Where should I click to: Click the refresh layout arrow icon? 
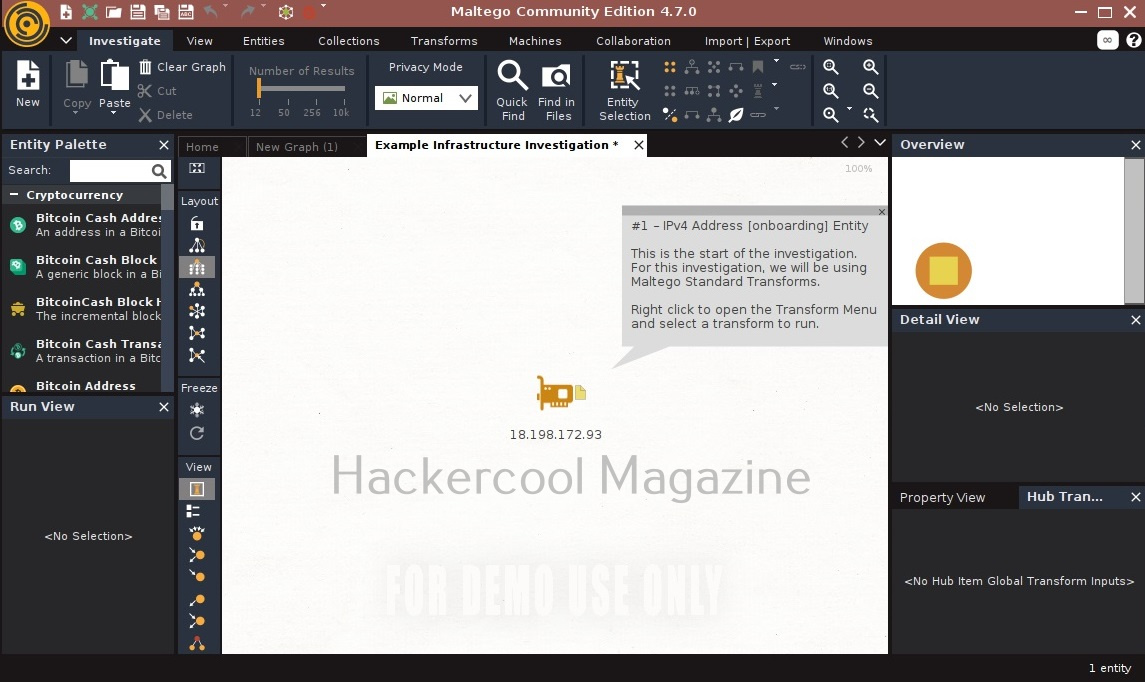[197, 433]
